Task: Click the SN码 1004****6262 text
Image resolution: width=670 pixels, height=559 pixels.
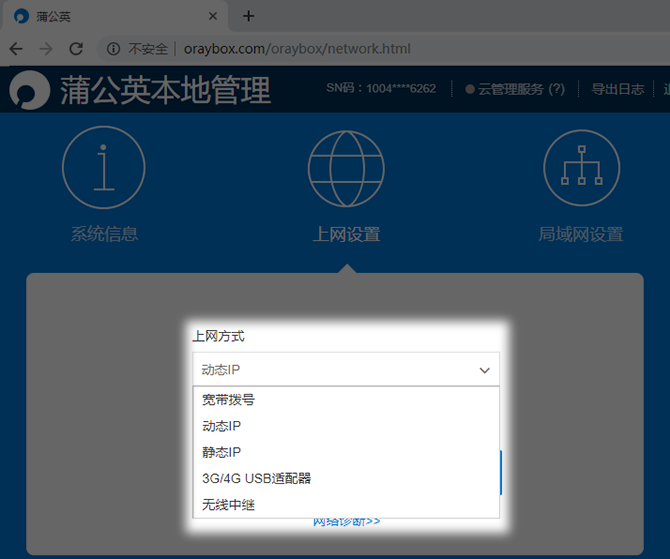Action: 381,88
